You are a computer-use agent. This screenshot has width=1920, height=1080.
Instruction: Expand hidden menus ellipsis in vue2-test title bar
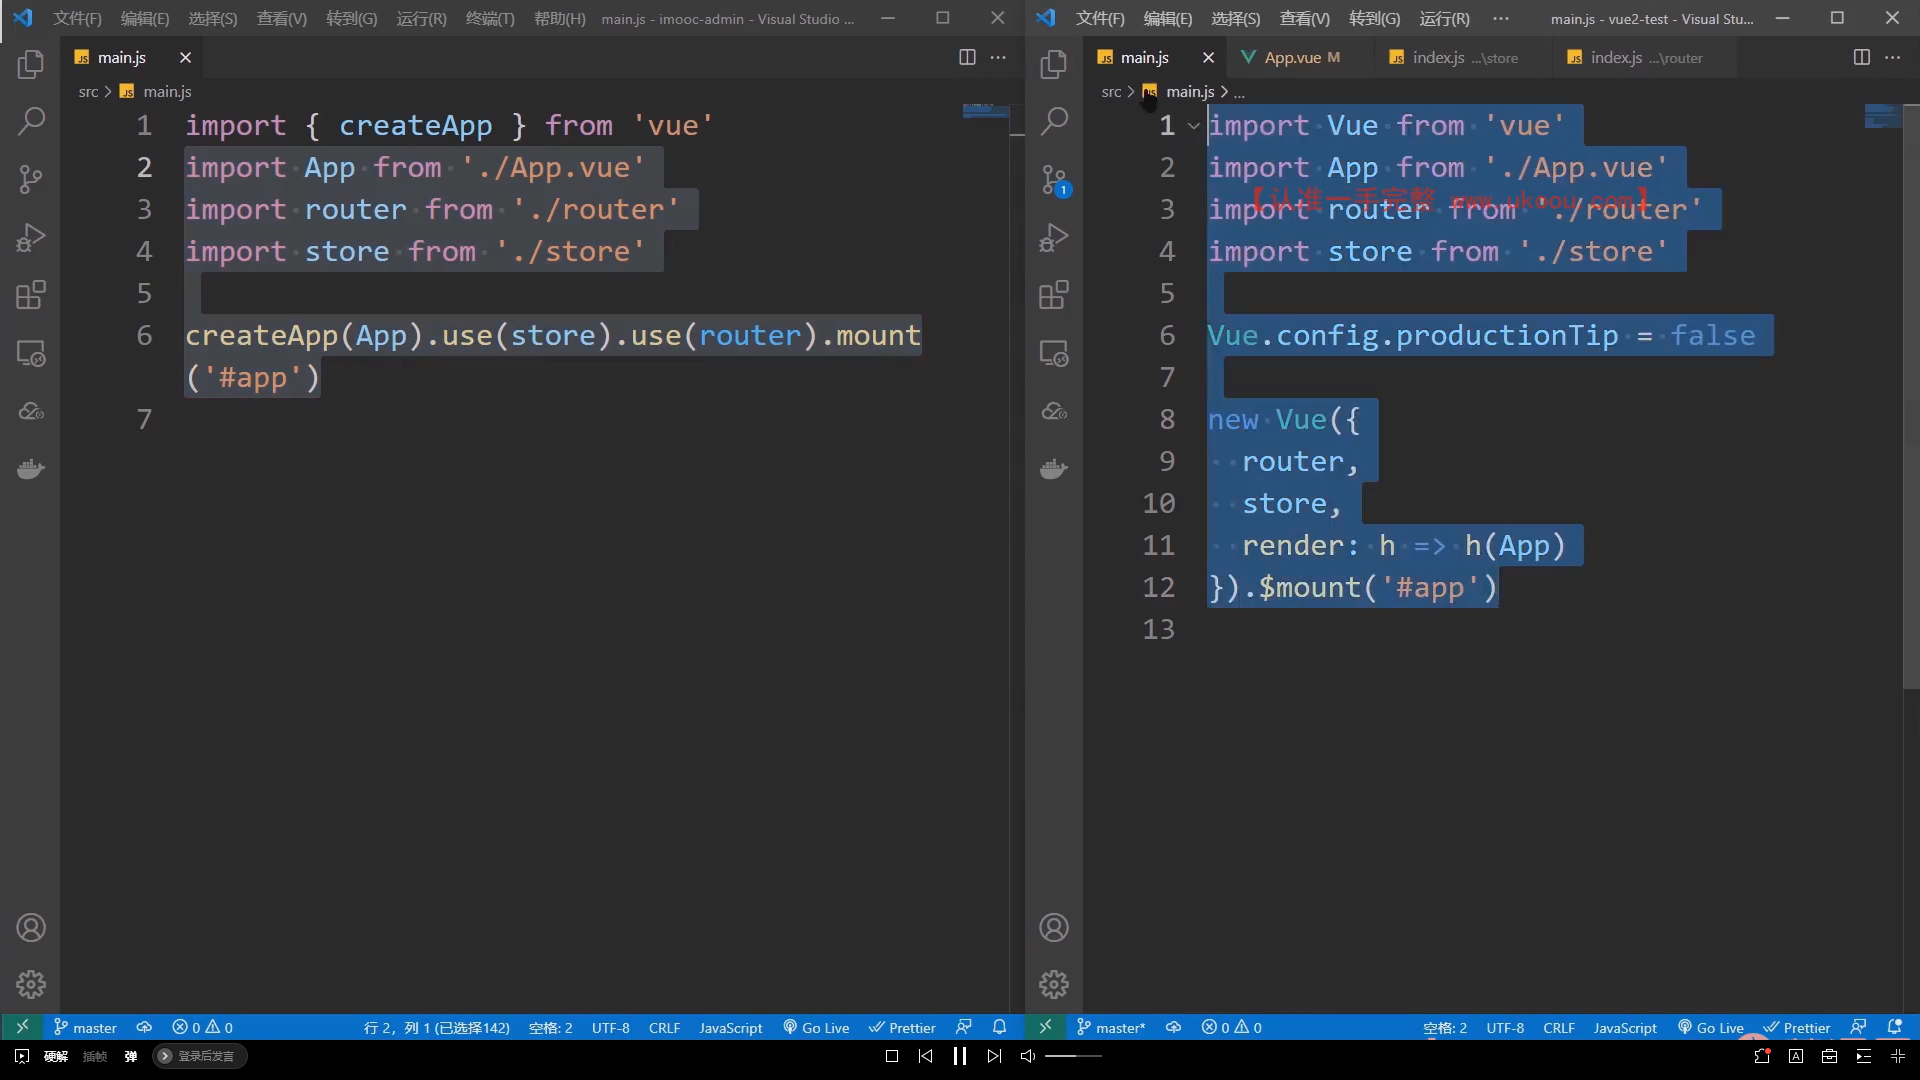(1501, 18)
